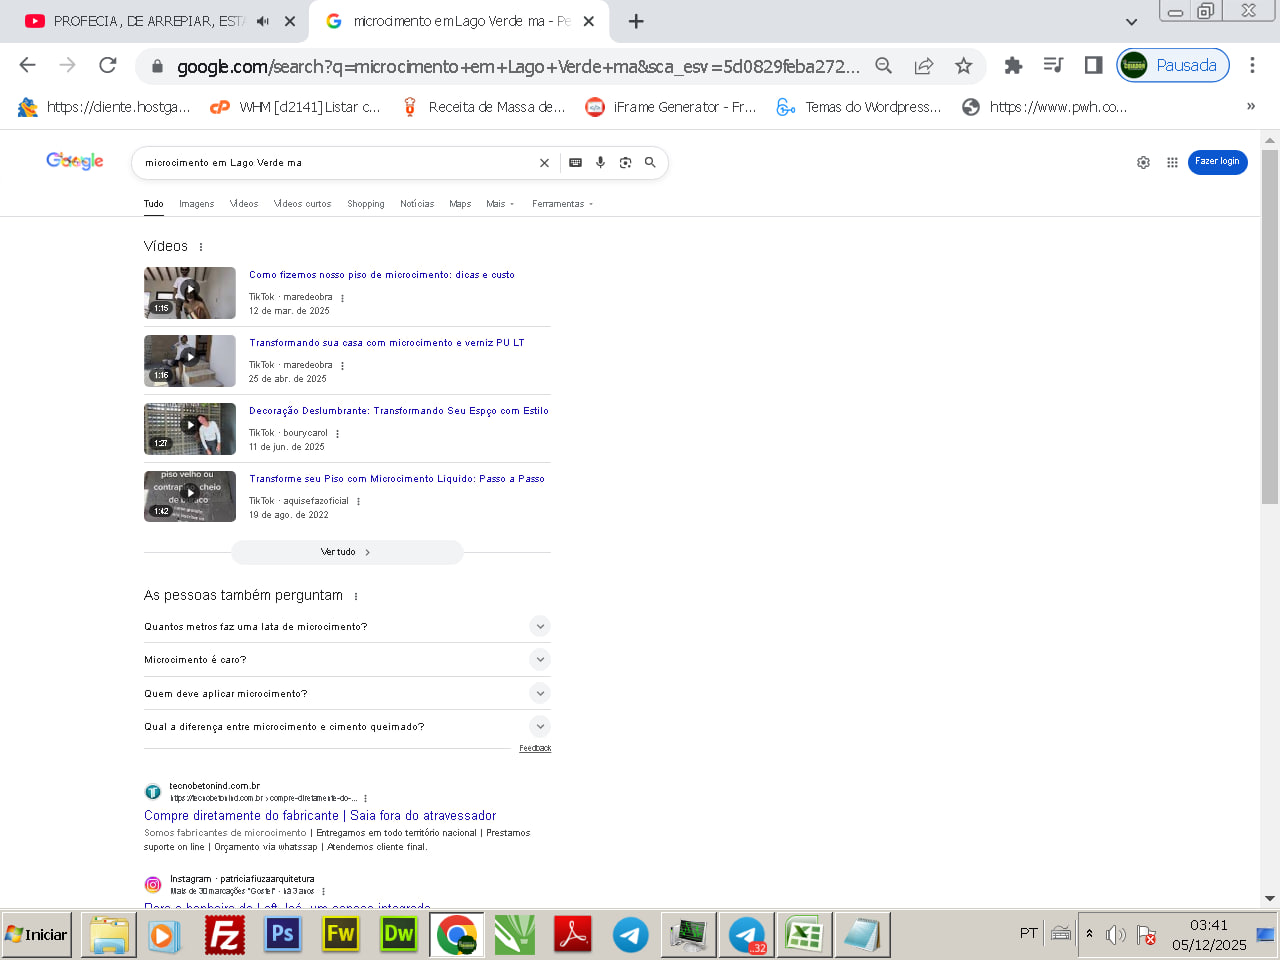
Task: Open Google quick settings gear icon
Action: (1143, 162)
